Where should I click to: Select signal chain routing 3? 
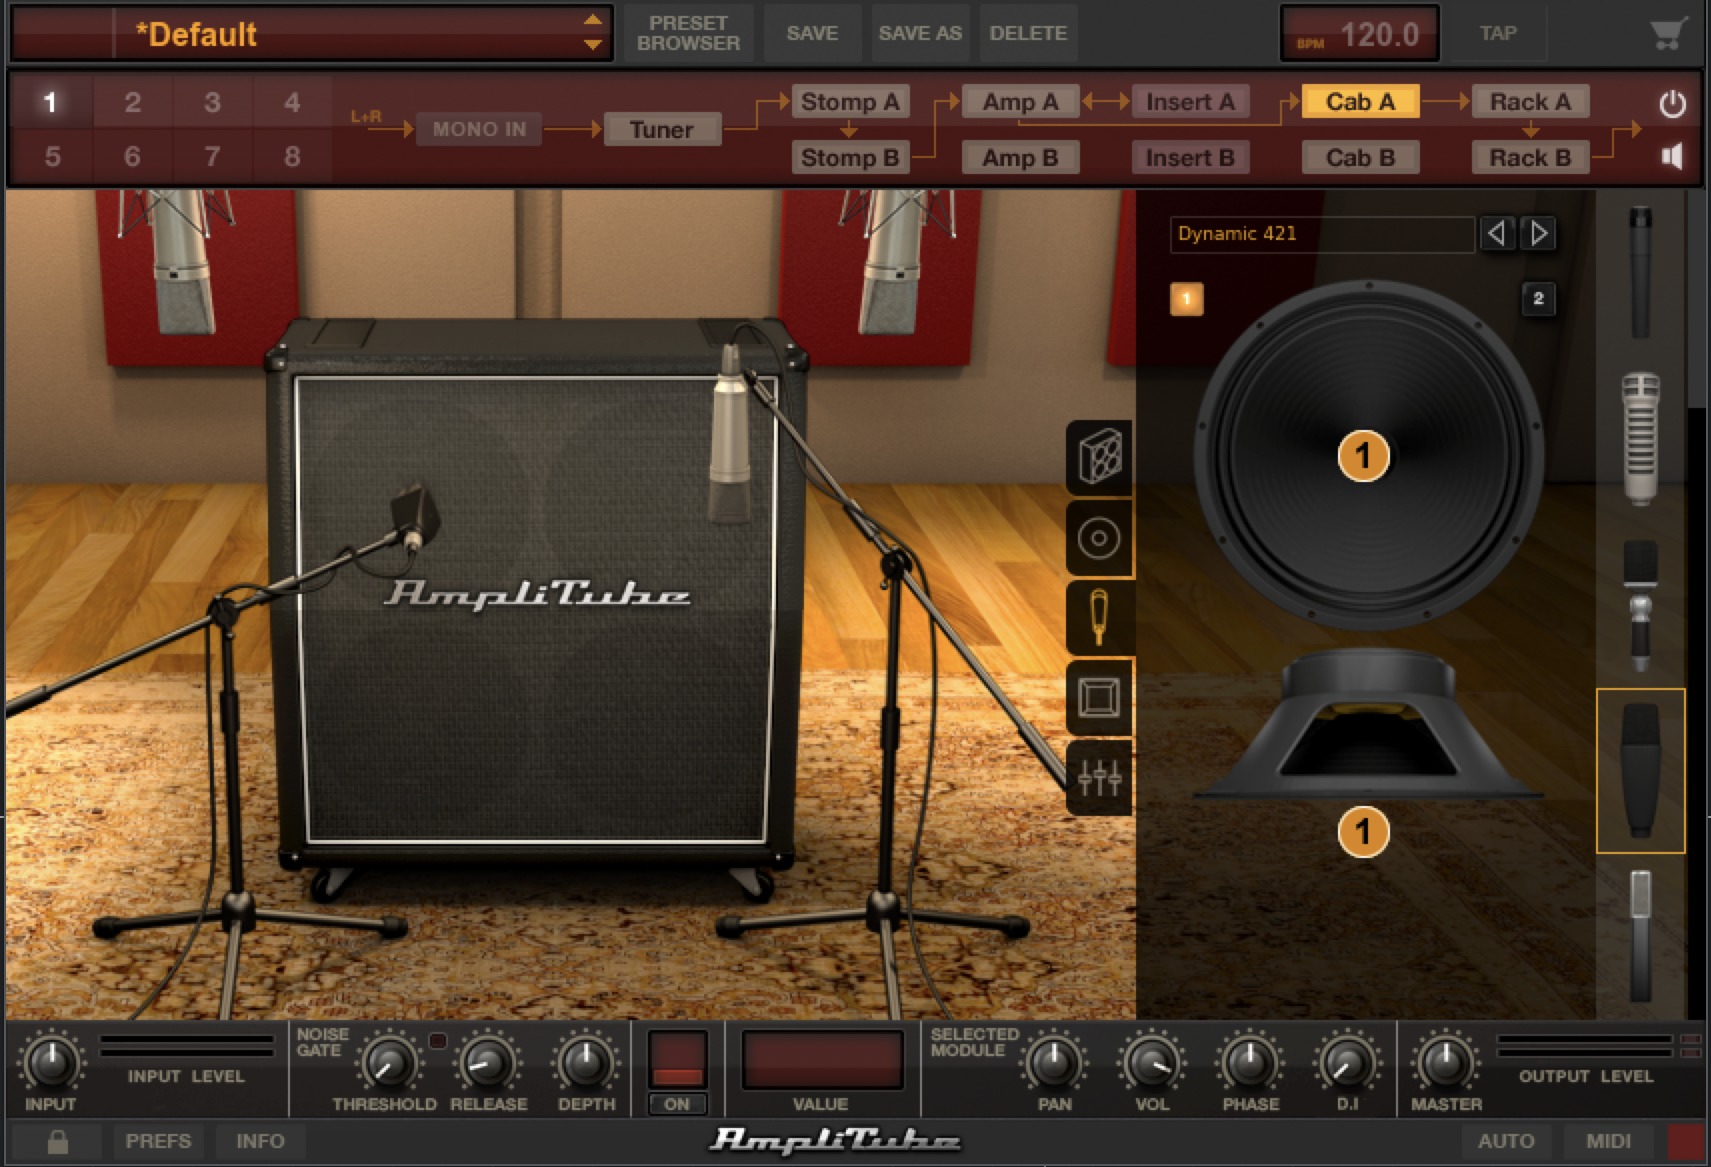212,102
